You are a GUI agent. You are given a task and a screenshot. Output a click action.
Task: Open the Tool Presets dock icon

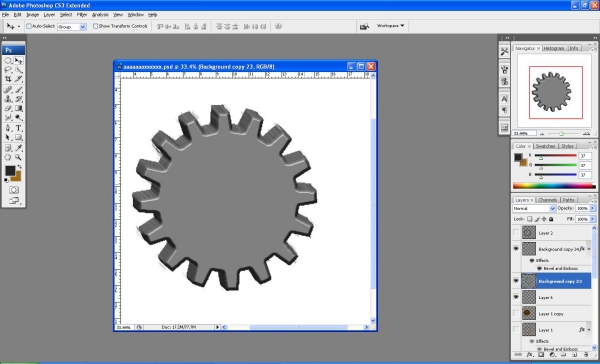(x=504, y=51)
